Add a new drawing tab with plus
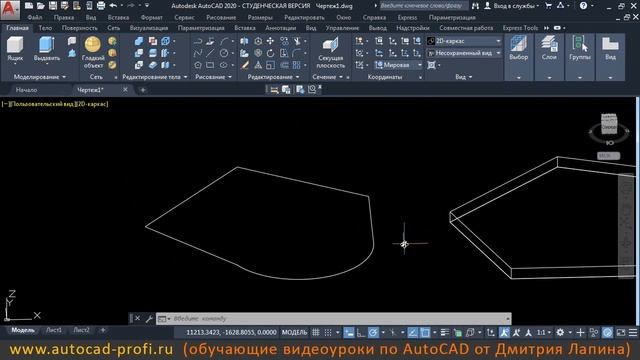Viewport: 640px width, 360px height. click(x=143, y=90)
